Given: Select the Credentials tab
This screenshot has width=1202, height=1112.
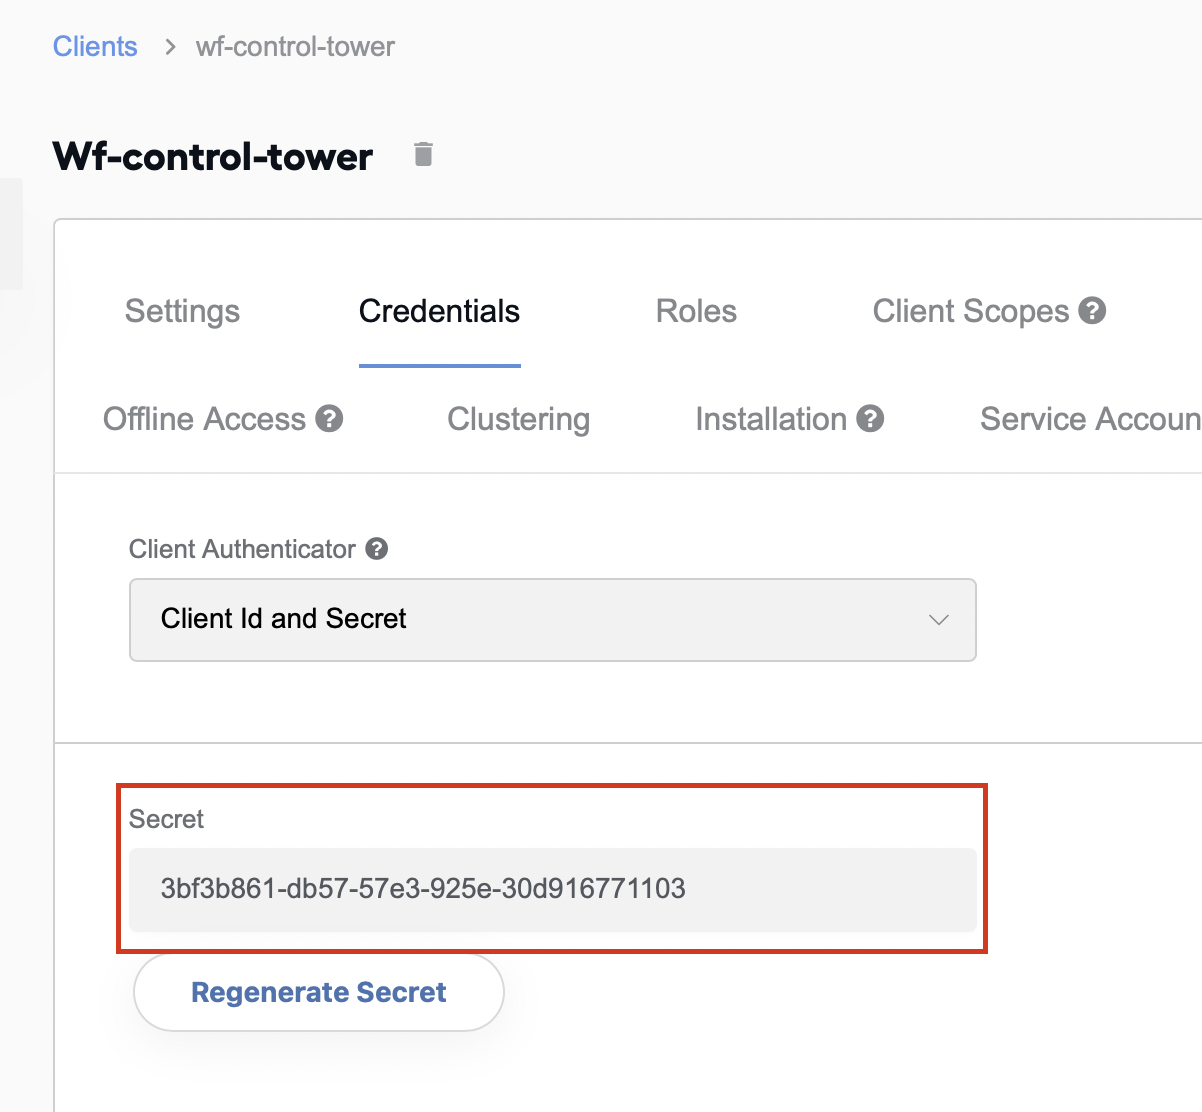Looking at the screenshot, I should click(x=439, y=311).
